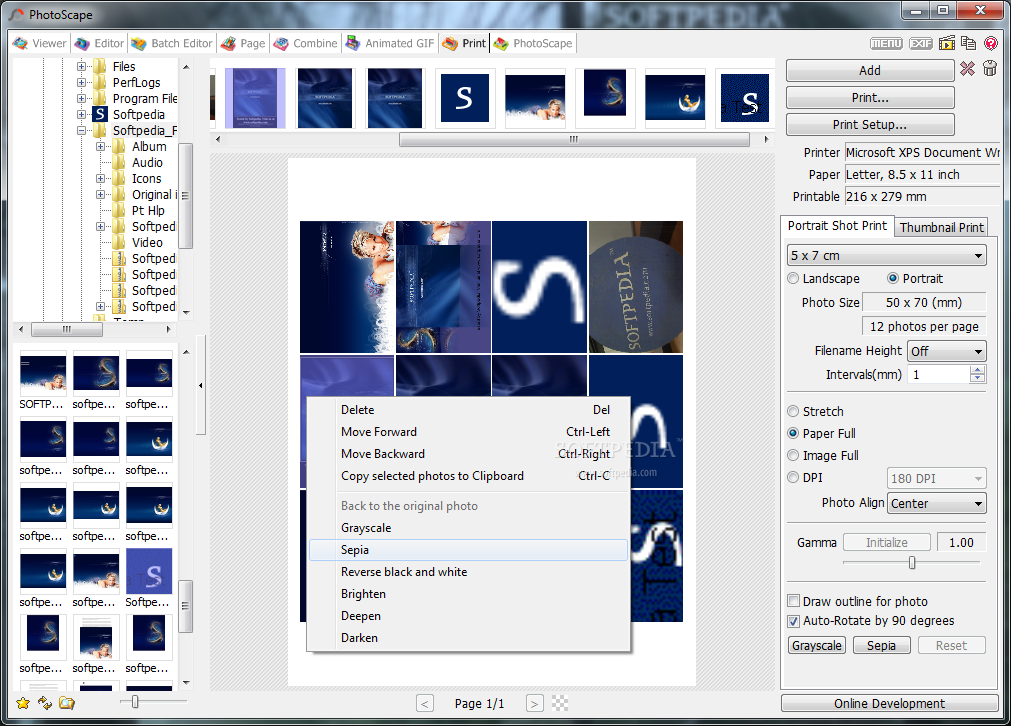Open the MENU icon in top-right toolbar
The height and width of the screenshot is (726, 1011).
point(886,43)
